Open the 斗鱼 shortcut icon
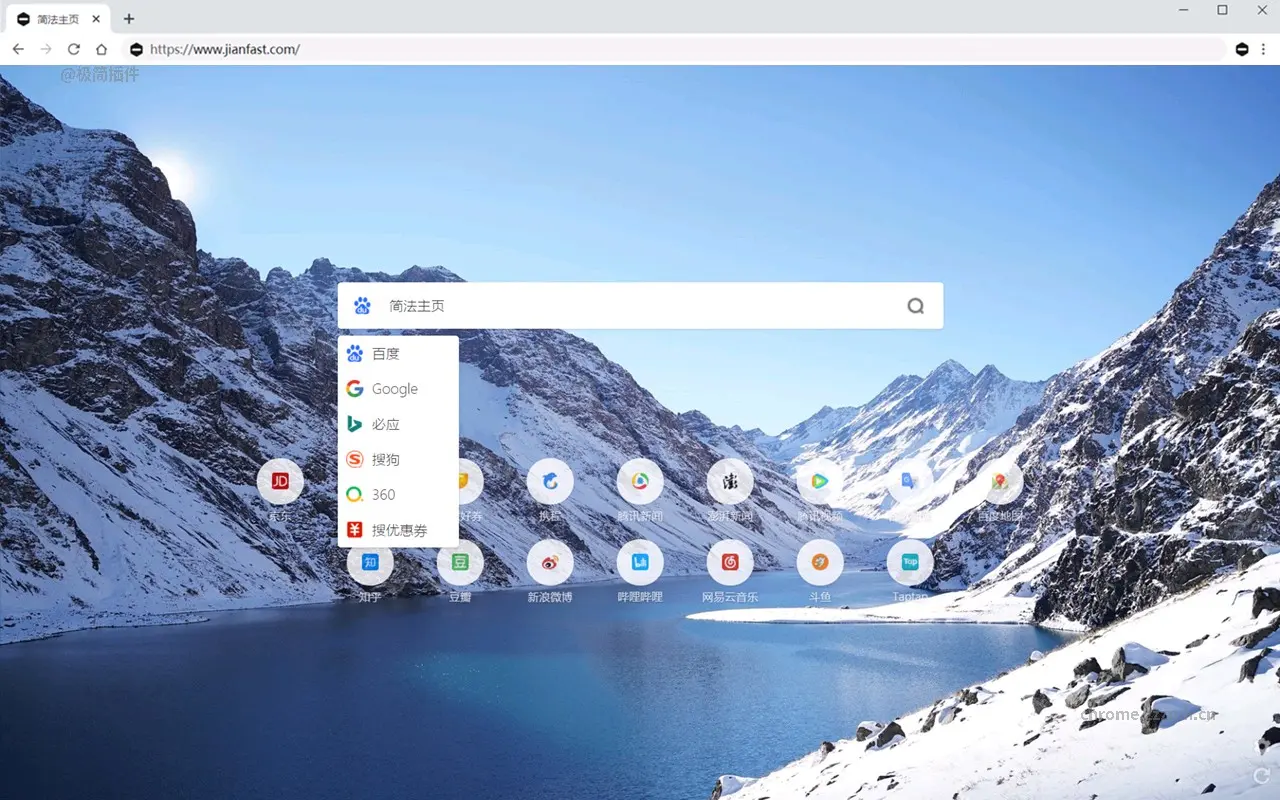1280x800 pixels. pos(820,563)
